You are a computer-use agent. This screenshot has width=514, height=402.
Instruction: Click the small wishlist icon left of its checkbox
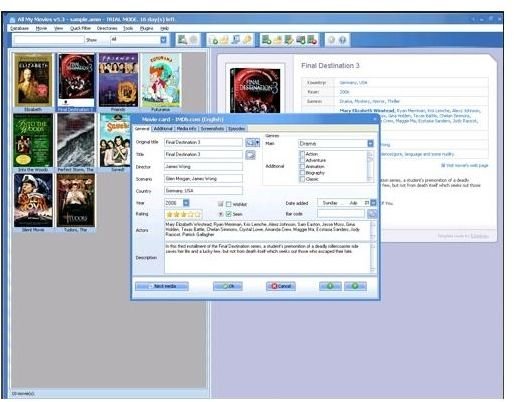click(220, 204)
